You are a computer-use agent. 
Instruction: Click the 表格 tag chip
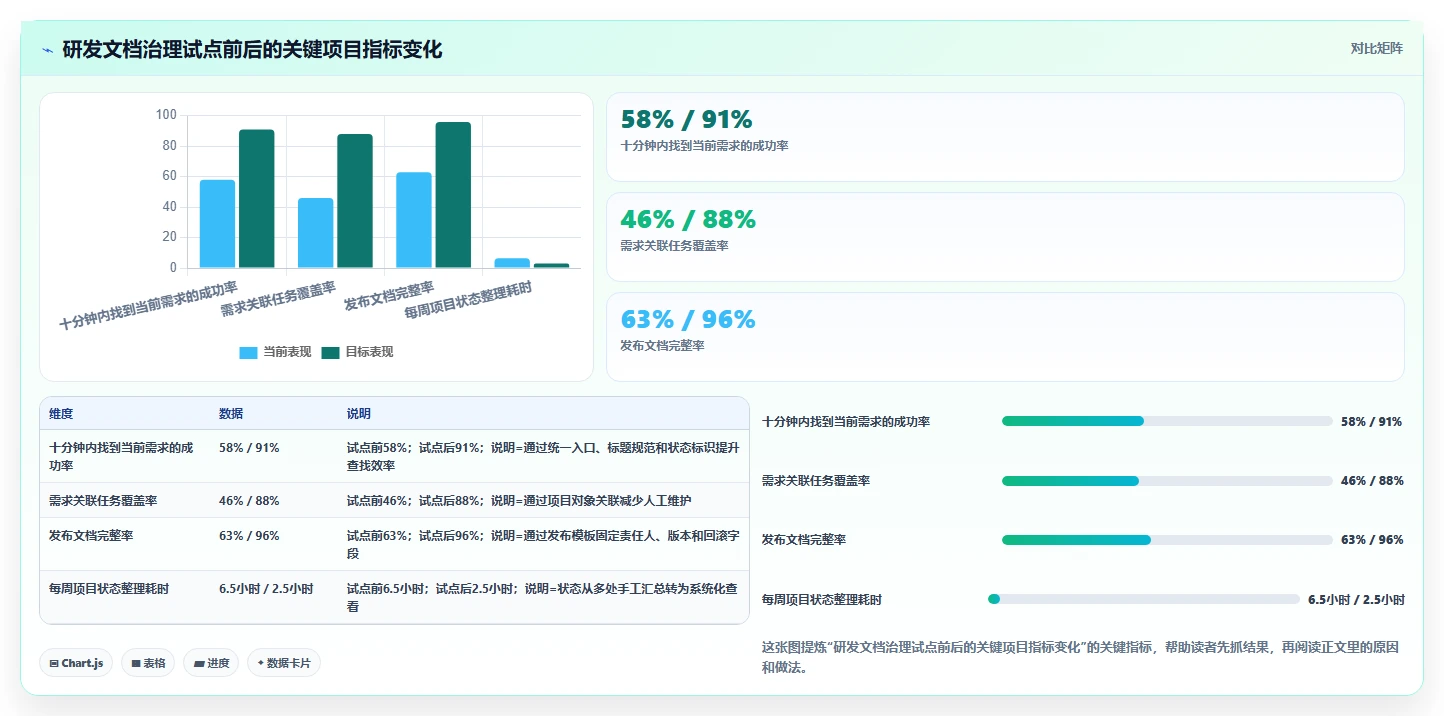point(148,663)
